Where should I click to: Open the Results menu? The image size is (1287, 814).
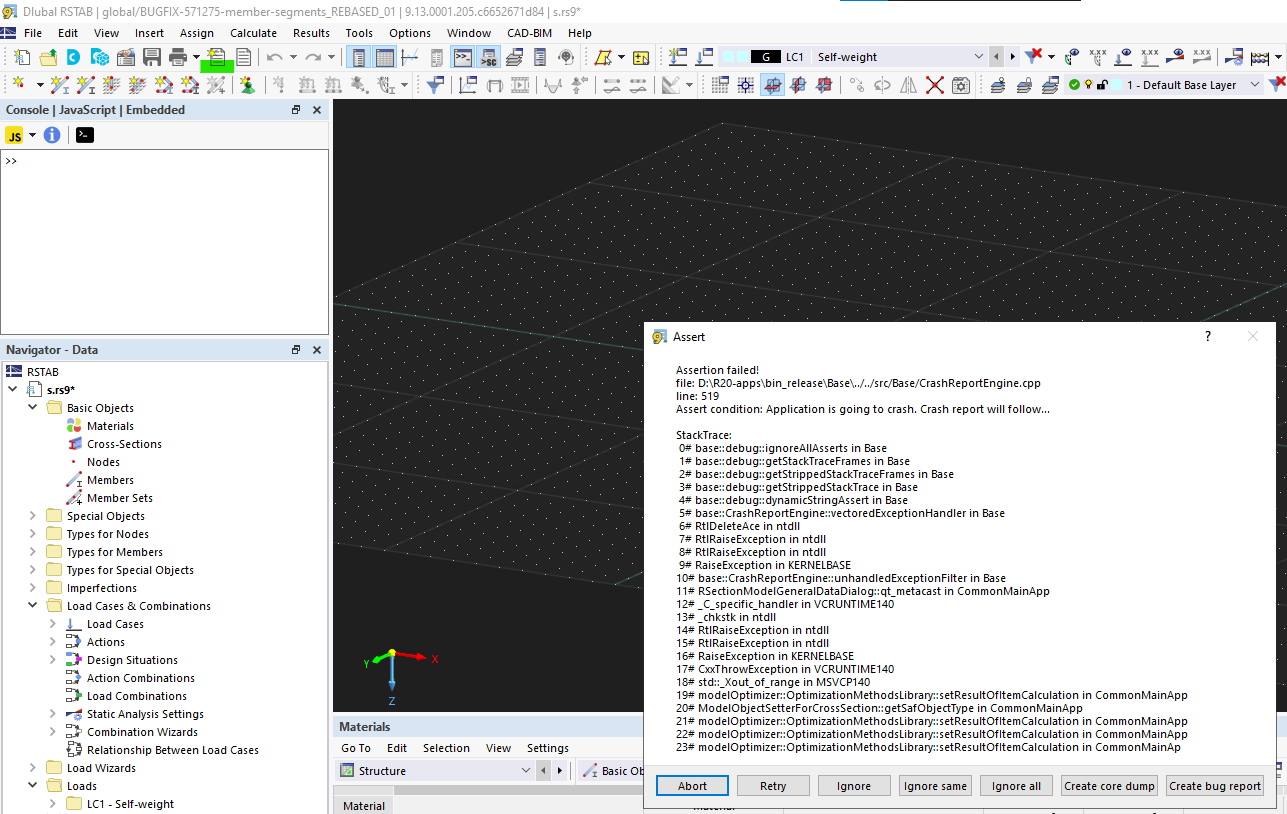311,33
